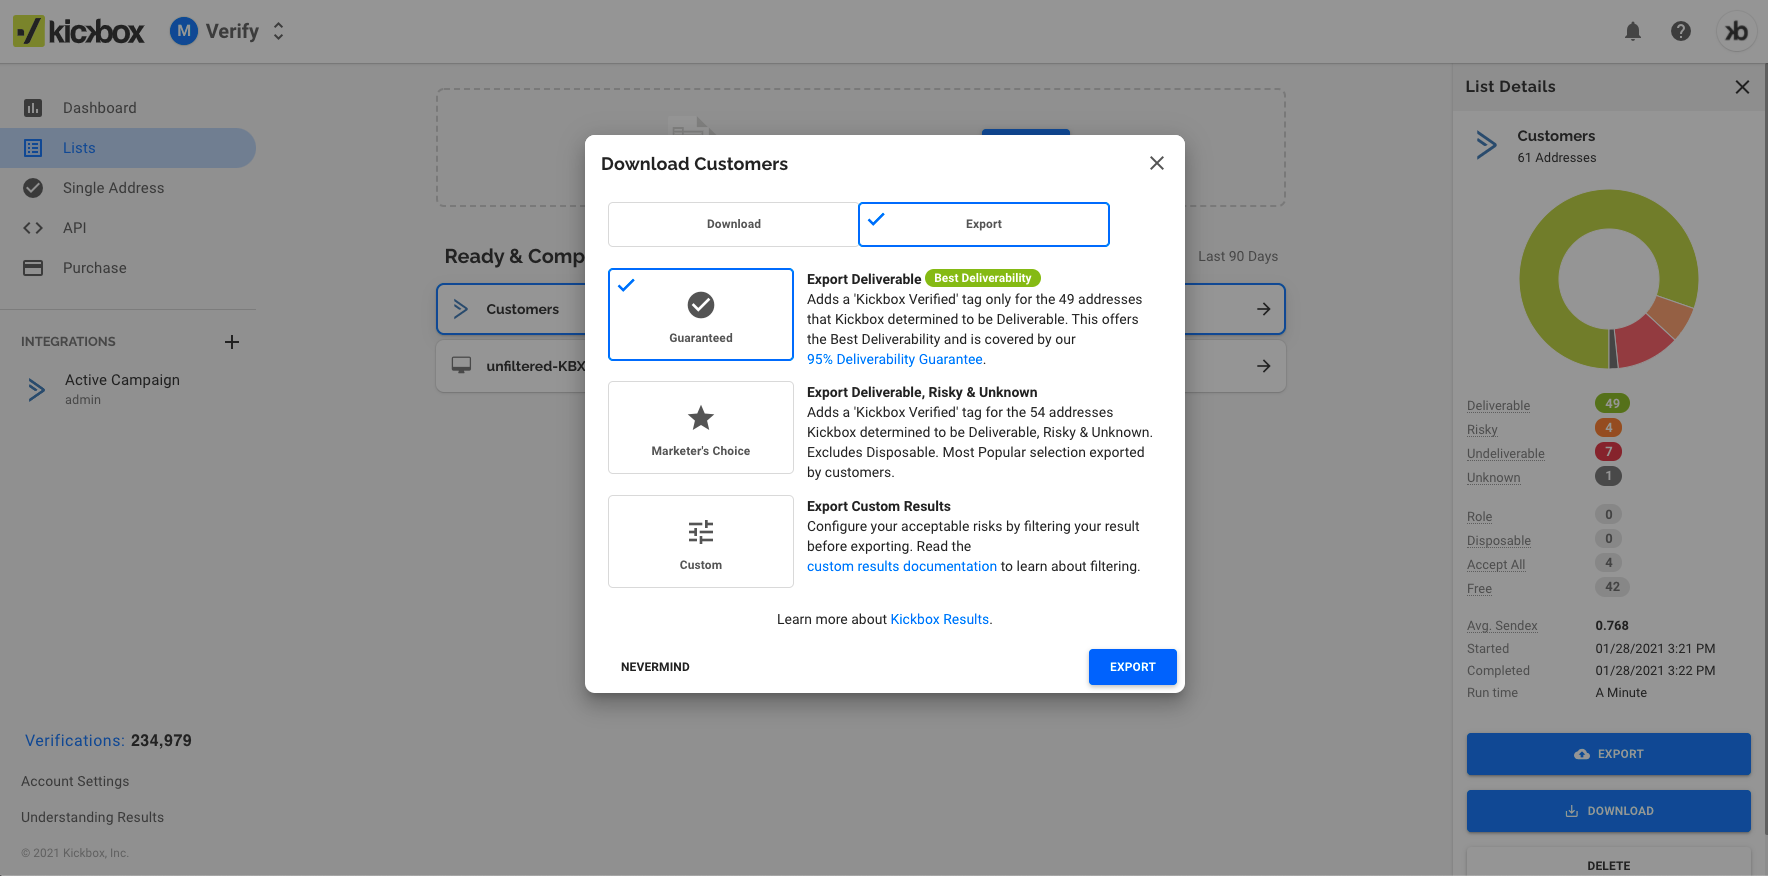This screenshot has width=1768, height=876.
Task: Click the Lists sidebar icon
Action: (33, 148)
